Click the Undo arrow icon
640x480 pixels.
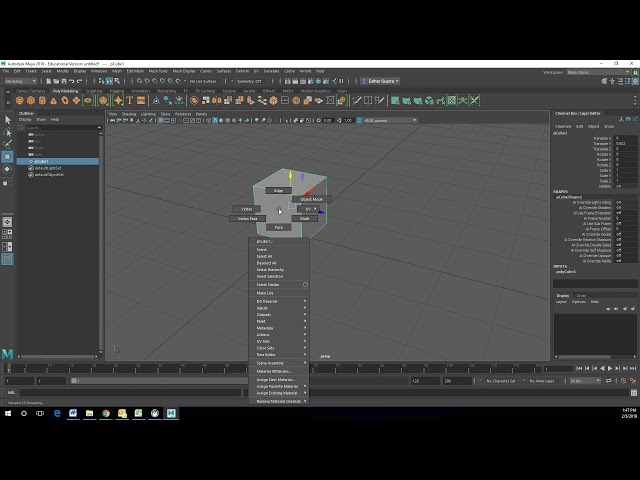[72, 81]
